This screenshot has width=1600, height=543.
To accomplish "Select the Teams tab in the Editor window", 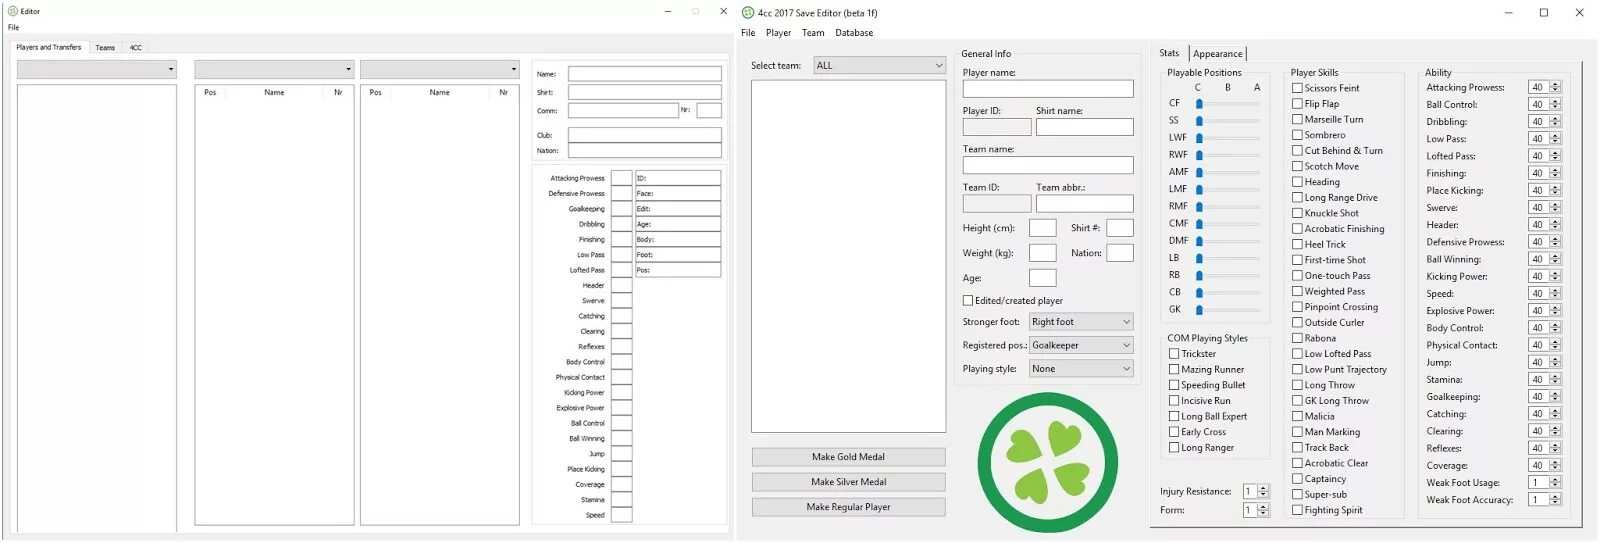I will (105, 48).
